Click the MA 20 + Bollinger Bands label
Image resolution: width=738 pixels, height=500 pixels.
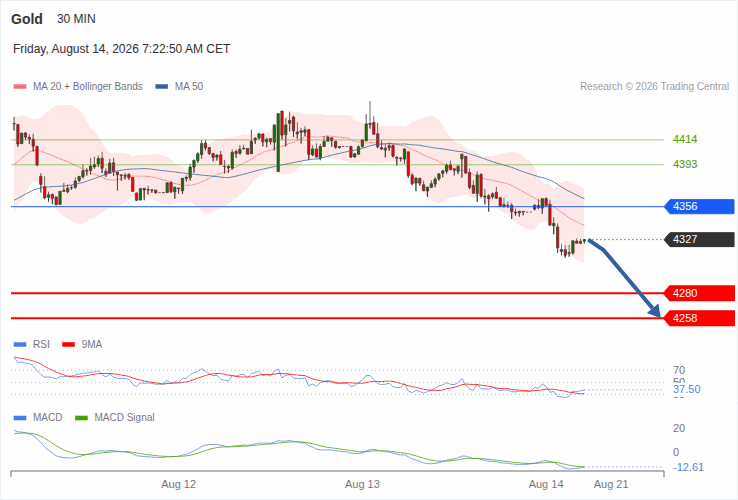[x=88, y=87]
